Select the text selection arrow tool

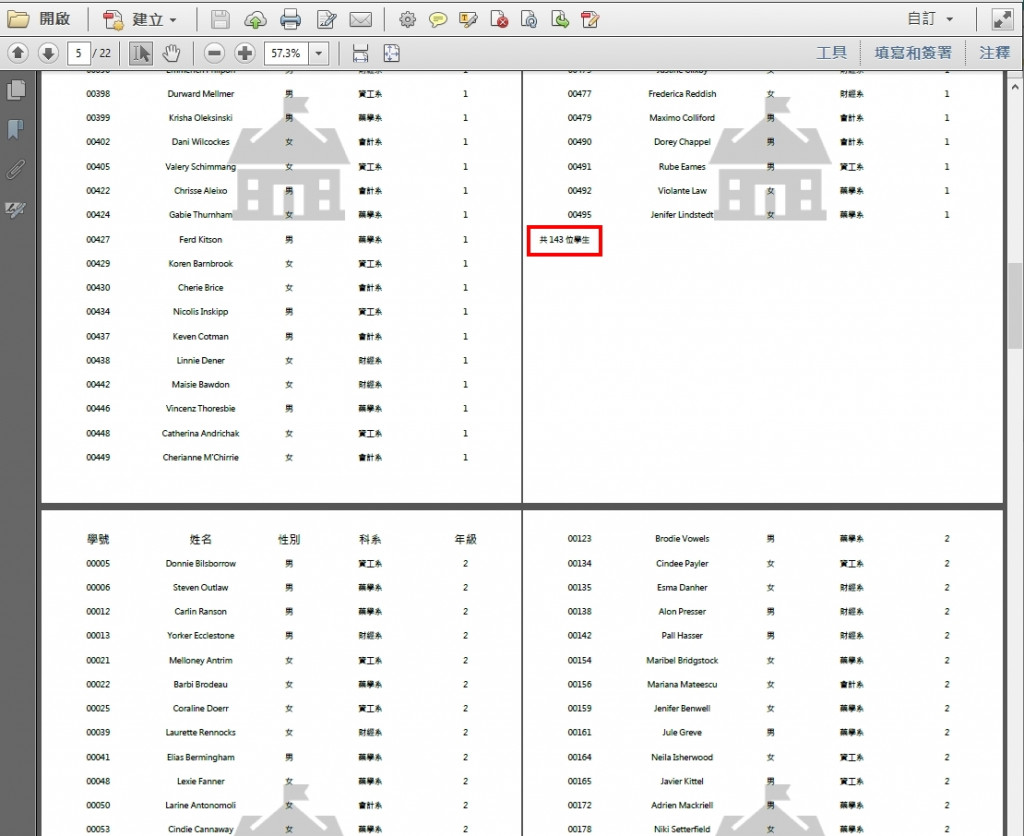coord(140,53)
